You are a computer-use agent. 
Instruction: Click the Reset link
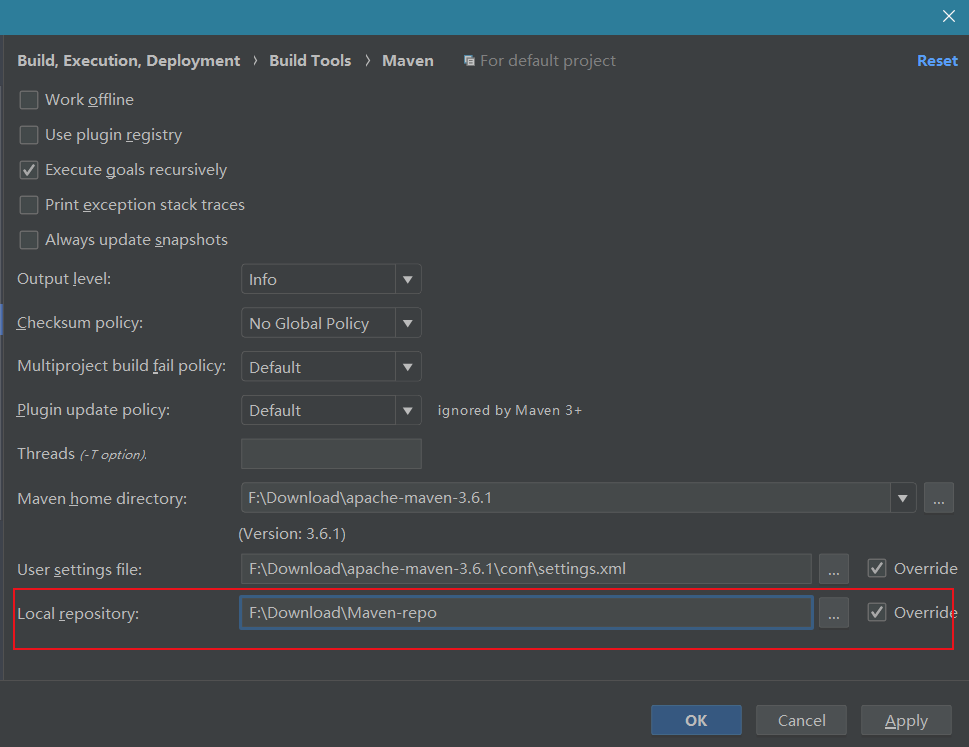pos(937,61)
